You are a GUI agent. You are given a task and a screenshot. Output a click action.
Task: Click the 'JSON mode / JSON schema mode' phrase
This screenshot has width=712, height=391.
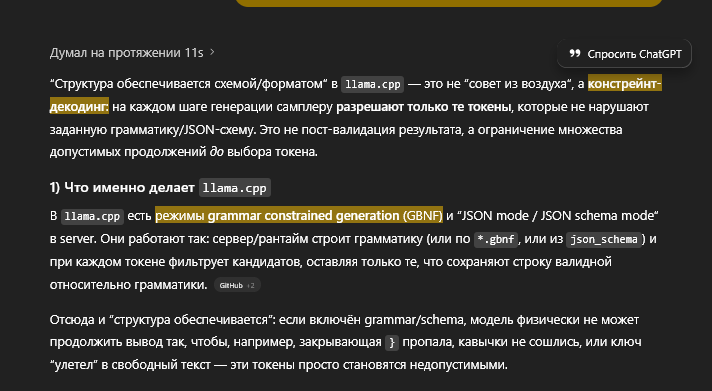[559, 216]
